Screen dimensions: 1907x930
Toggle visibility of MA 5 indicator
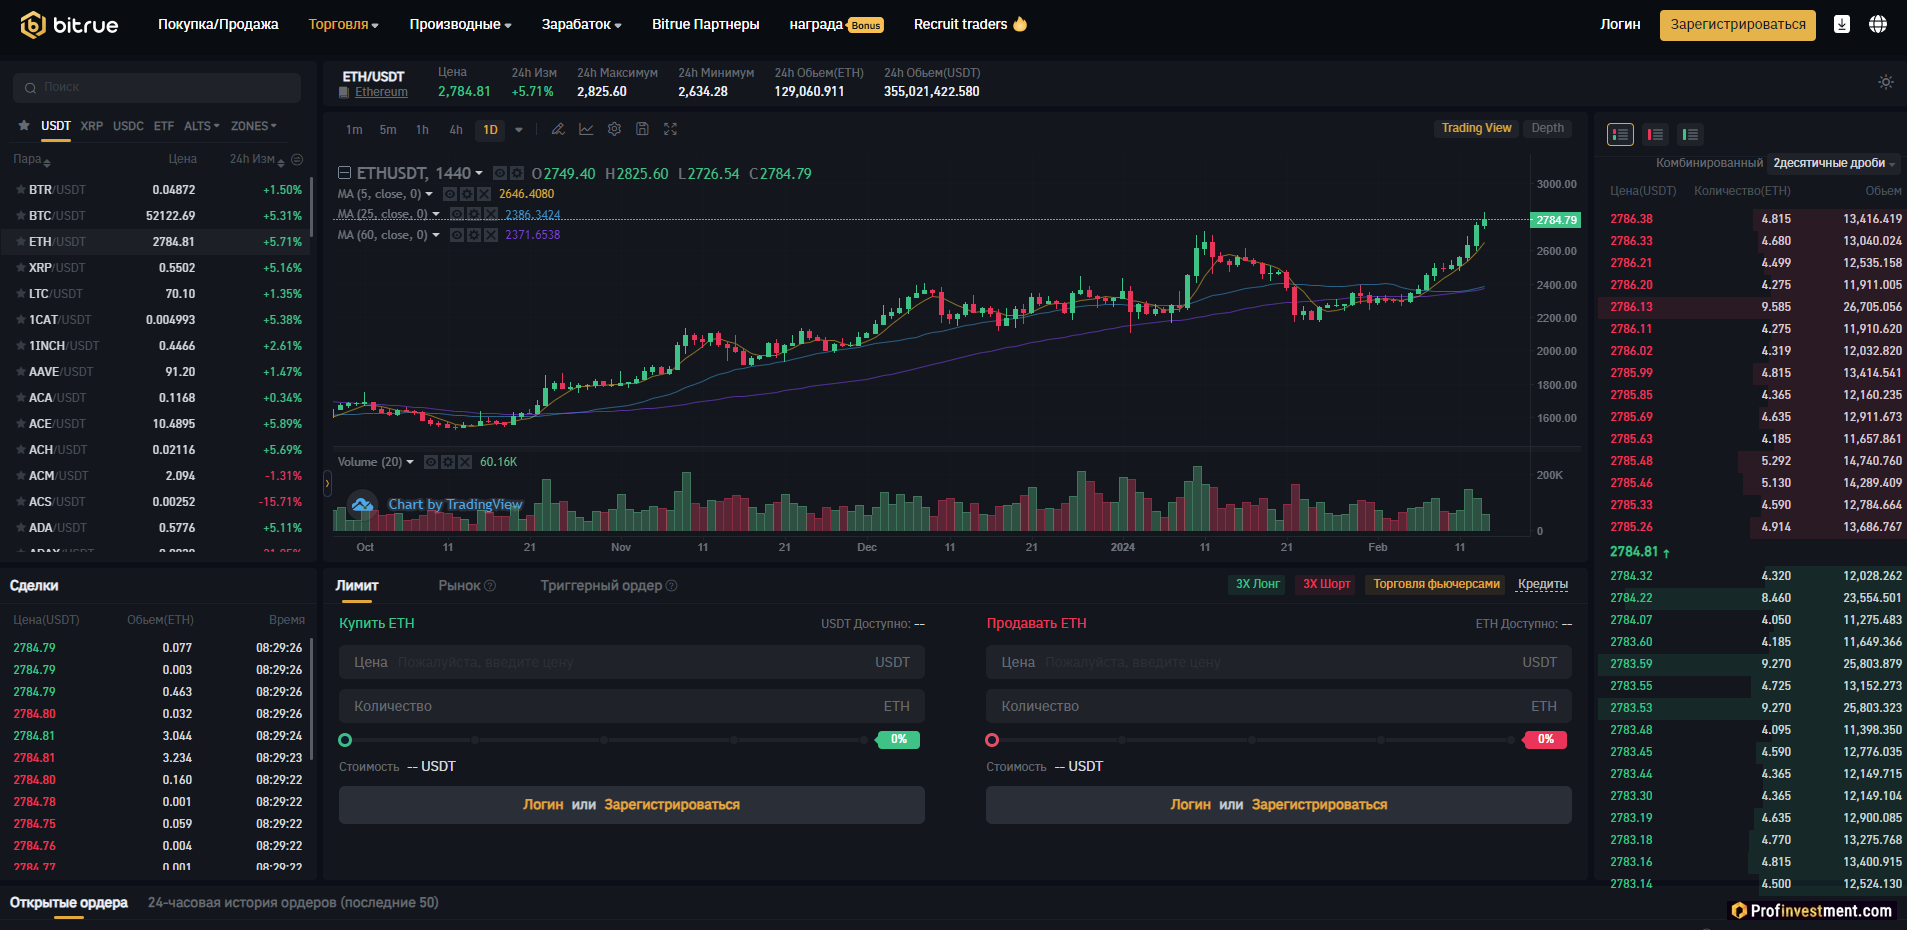(450, 194)
